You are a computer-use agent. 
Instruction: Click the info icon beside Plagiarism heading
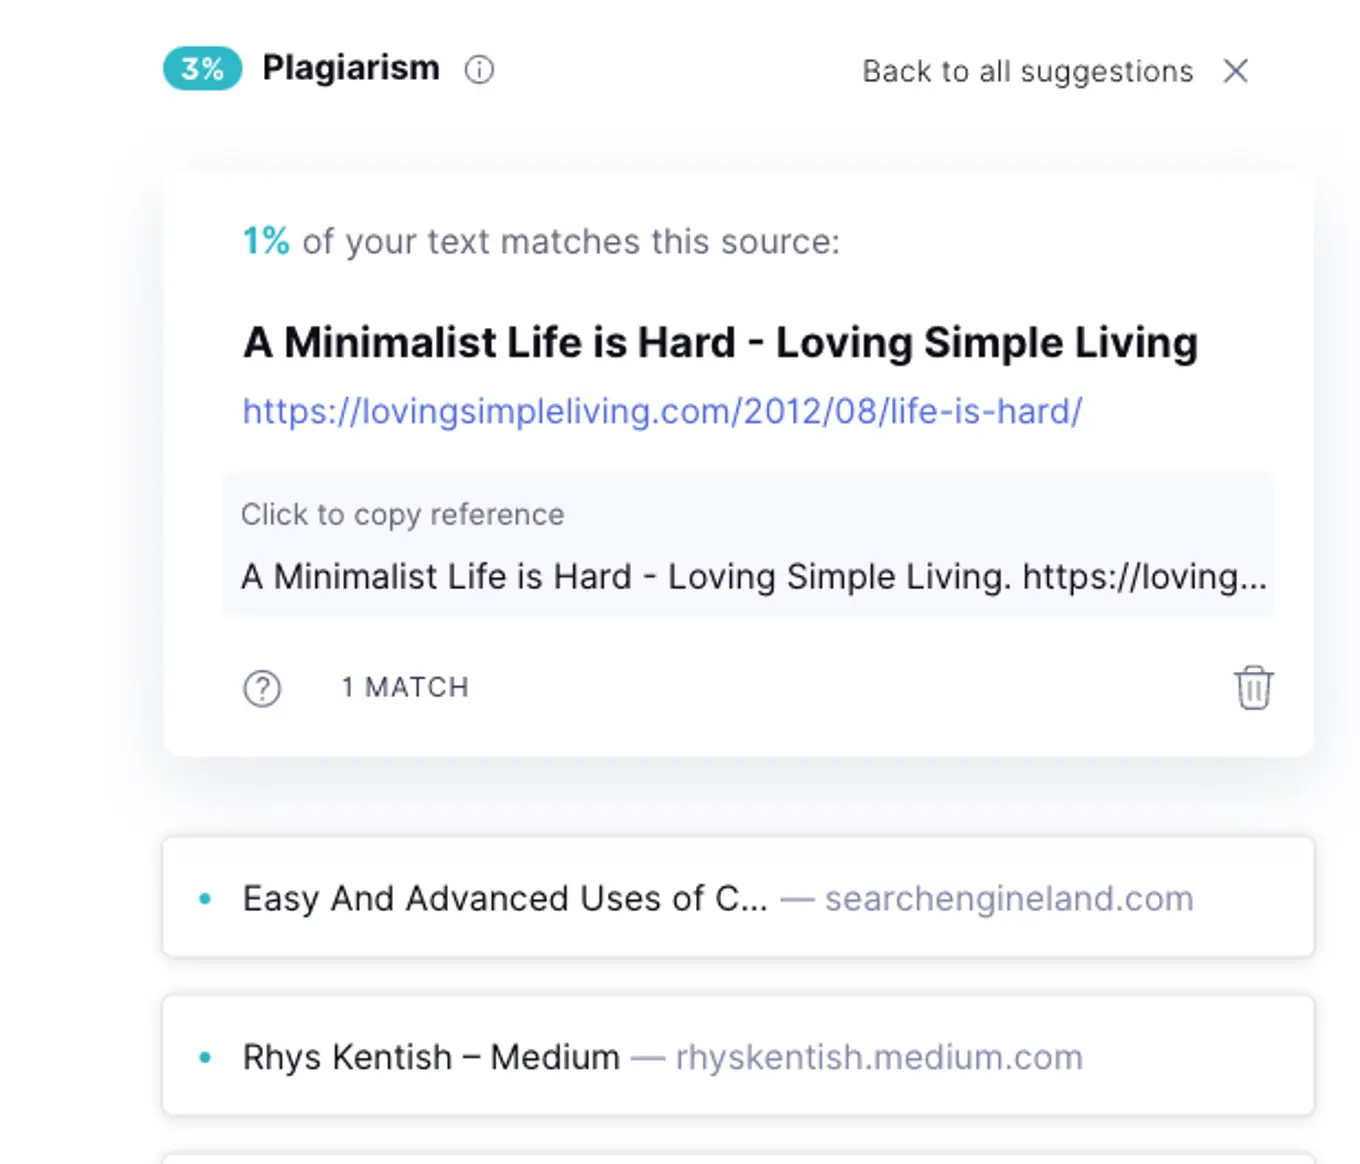(x=479, y=70)
